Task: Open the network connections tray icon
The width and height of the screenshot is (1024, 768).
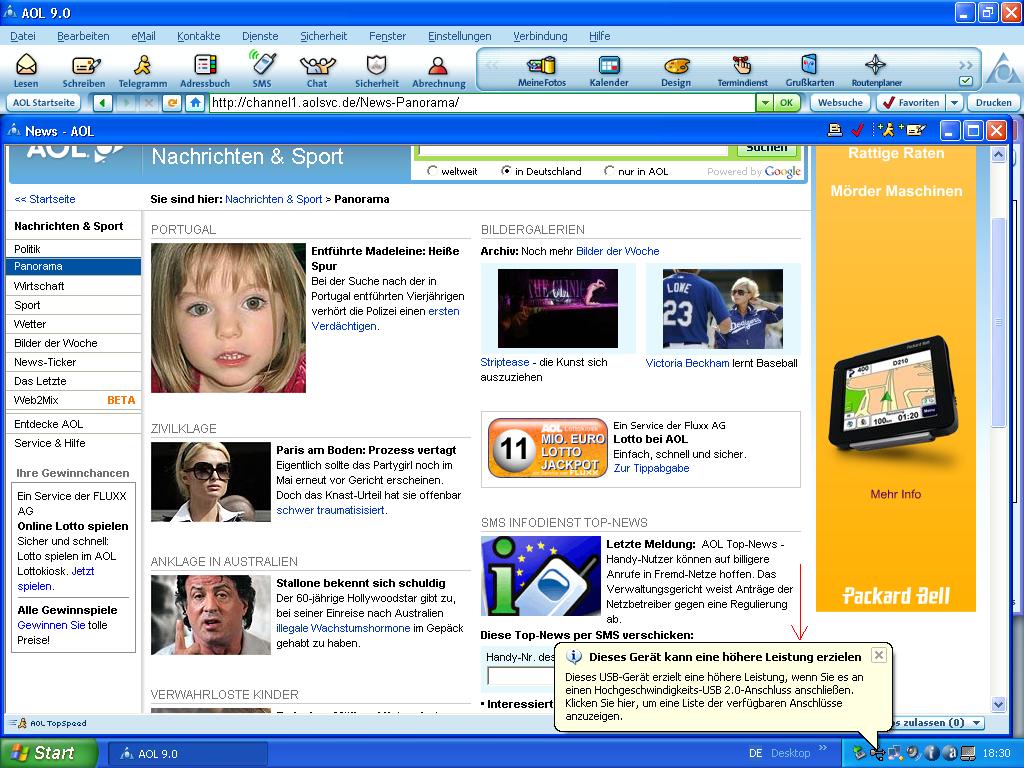Action: pos(895,754)
